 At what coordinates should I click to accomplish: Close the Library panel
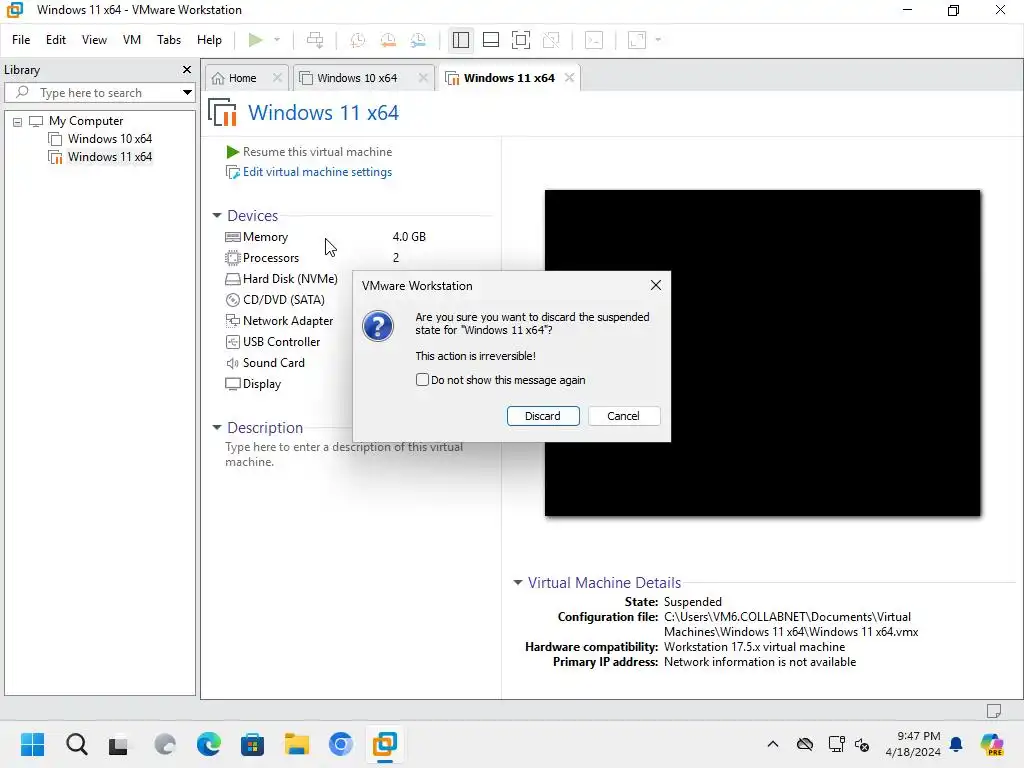[x=187, y=69]
